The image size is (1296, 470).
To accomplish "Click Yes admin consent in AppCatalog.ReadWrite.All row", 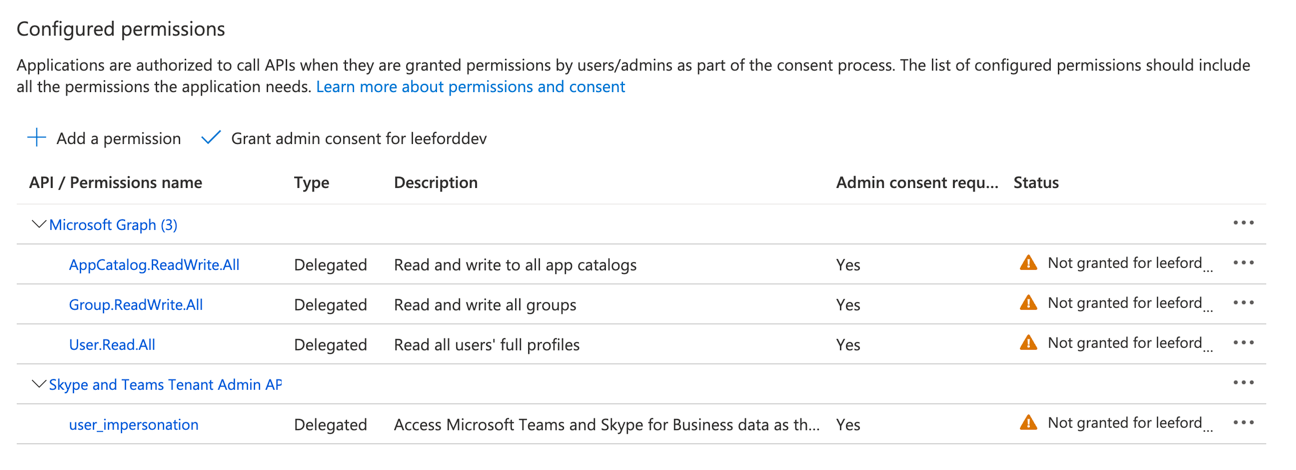I will pos(848,265).
